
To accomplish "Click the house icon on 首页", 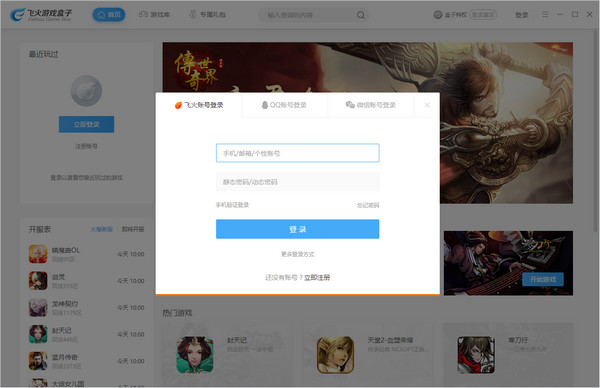I will (x=101, y=15).
